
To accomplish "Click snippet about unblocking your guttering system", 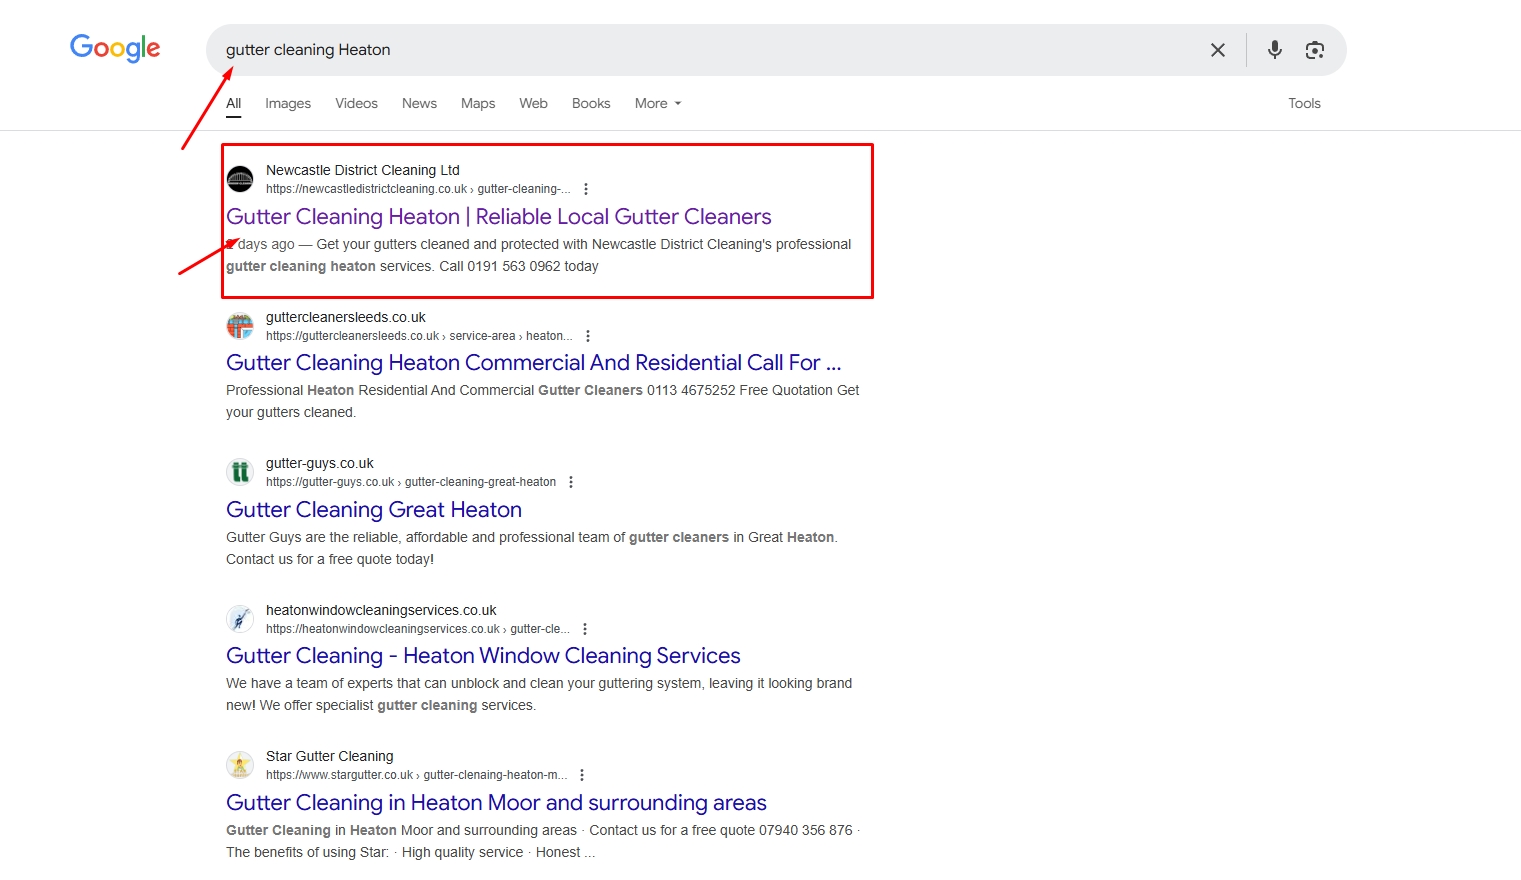I will tap(539, 694).
